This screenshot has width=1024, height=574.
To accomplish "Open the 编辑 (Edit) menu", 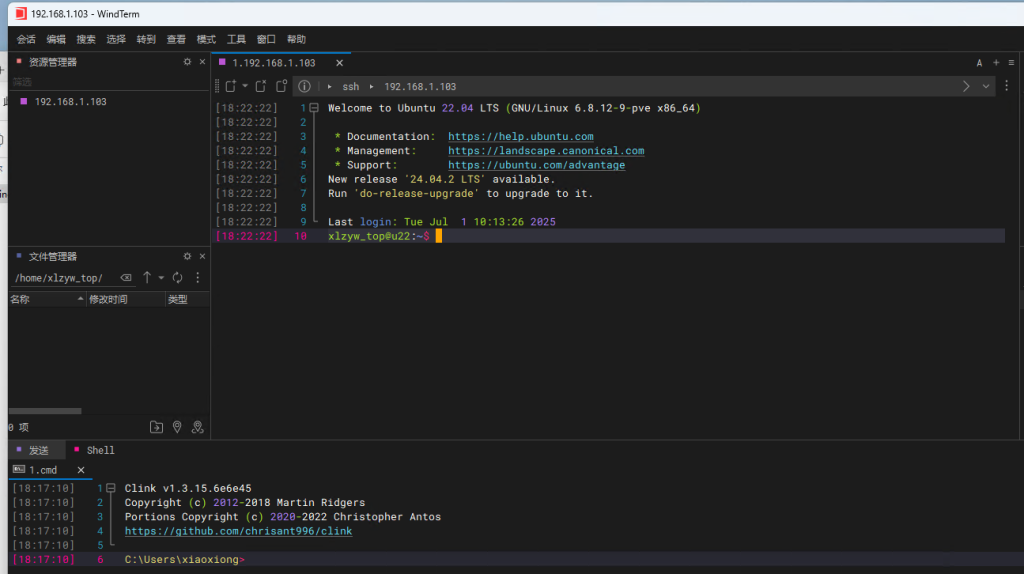I will (x=56, y=39).
